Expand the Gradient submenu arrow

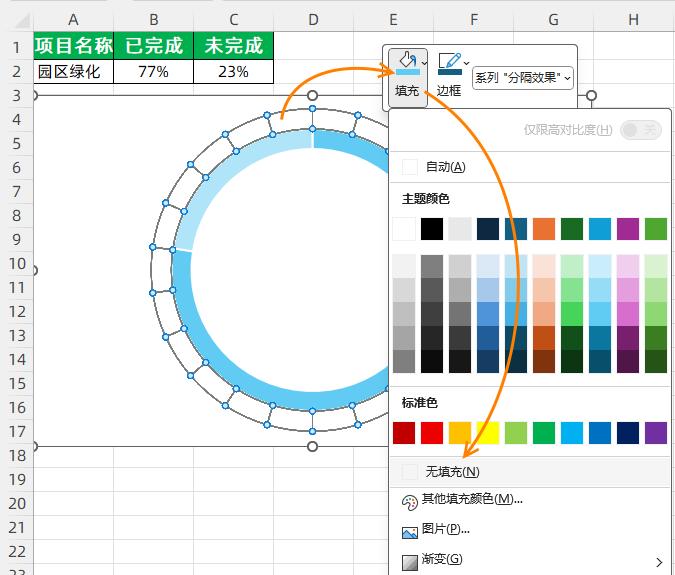tap(658, 561)
